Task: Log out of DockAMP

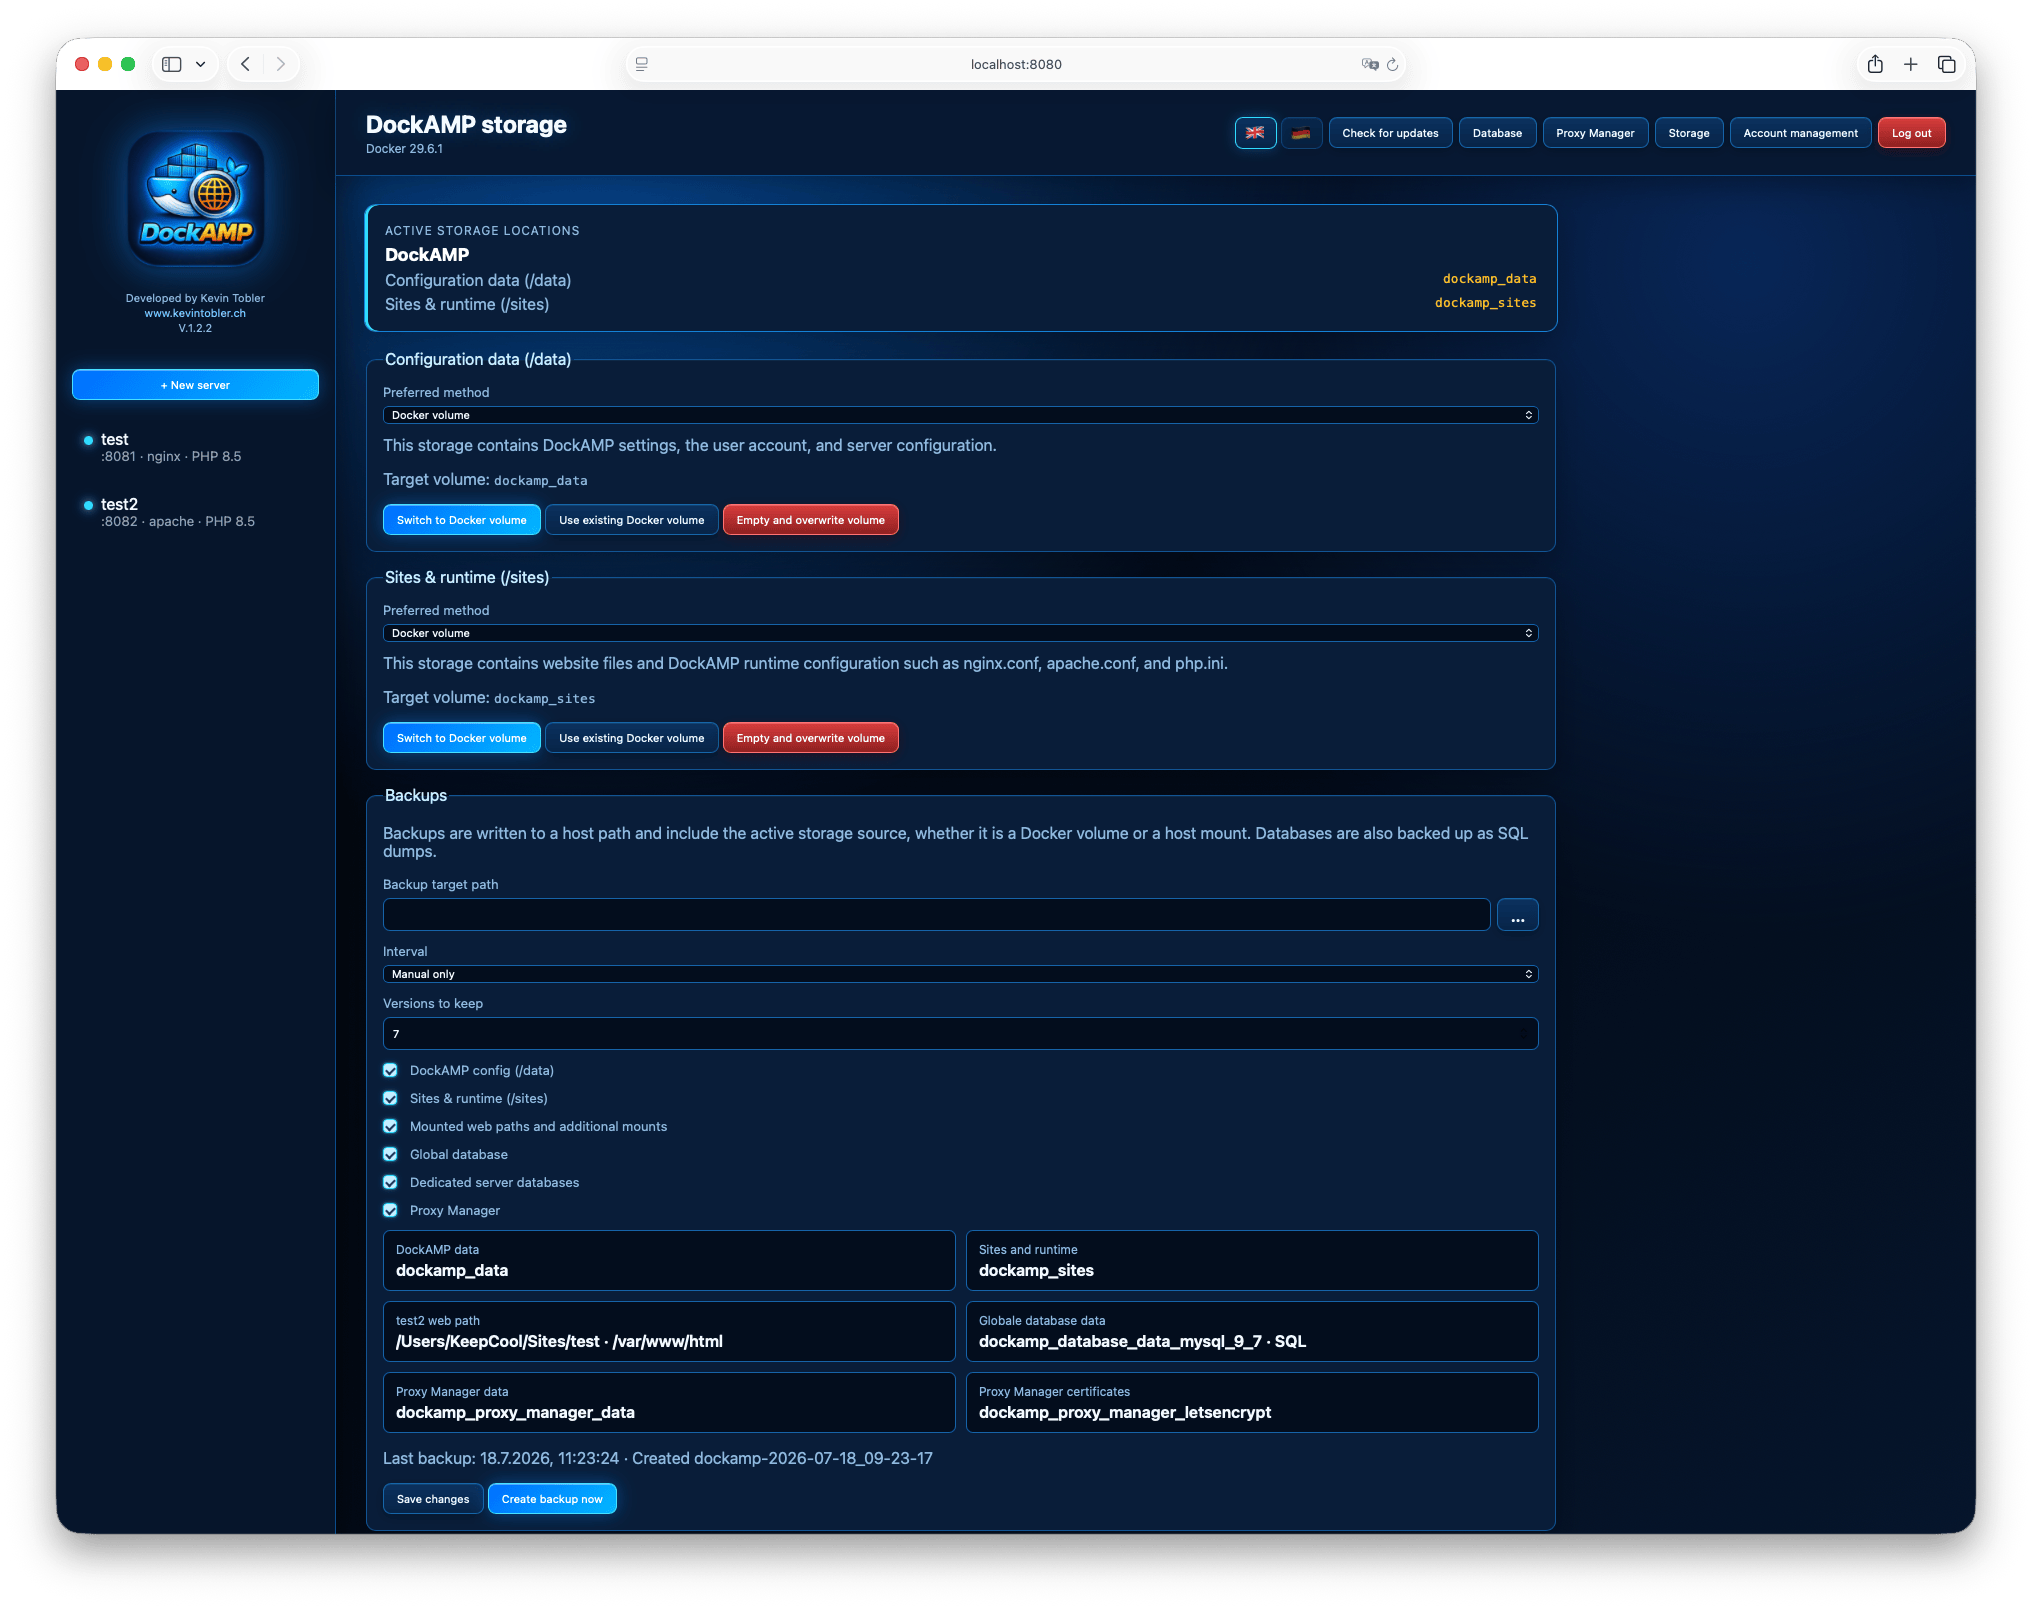Action: (x=1911, y=133)
